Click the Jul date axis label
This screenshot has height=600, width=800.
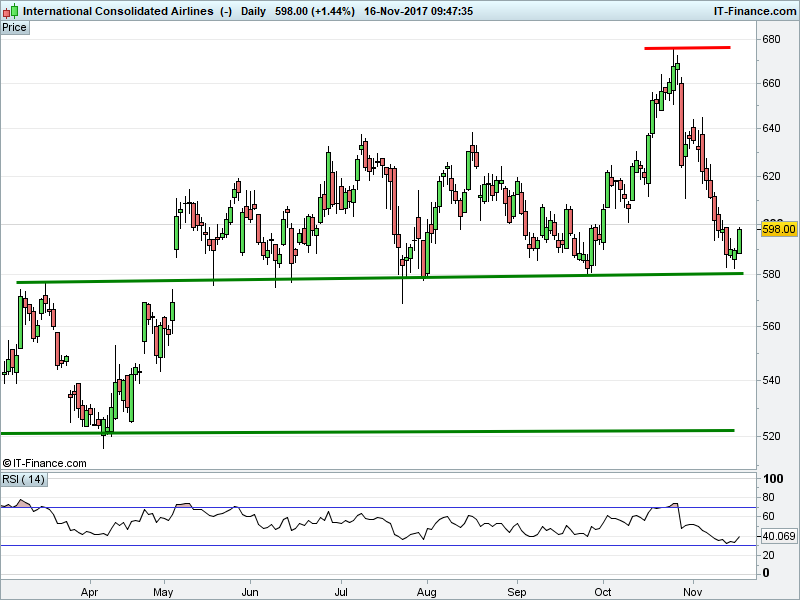pos(341,592)
